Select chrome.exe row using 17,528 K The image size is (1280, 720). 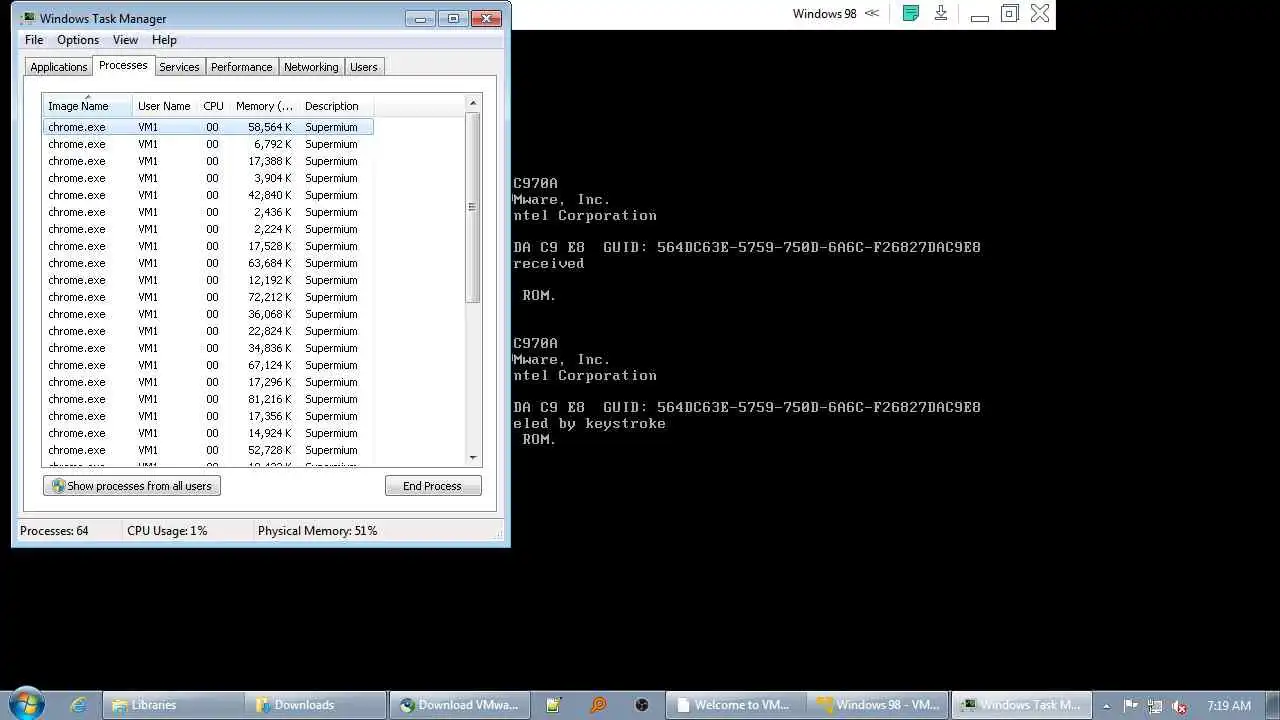[208, 246]
